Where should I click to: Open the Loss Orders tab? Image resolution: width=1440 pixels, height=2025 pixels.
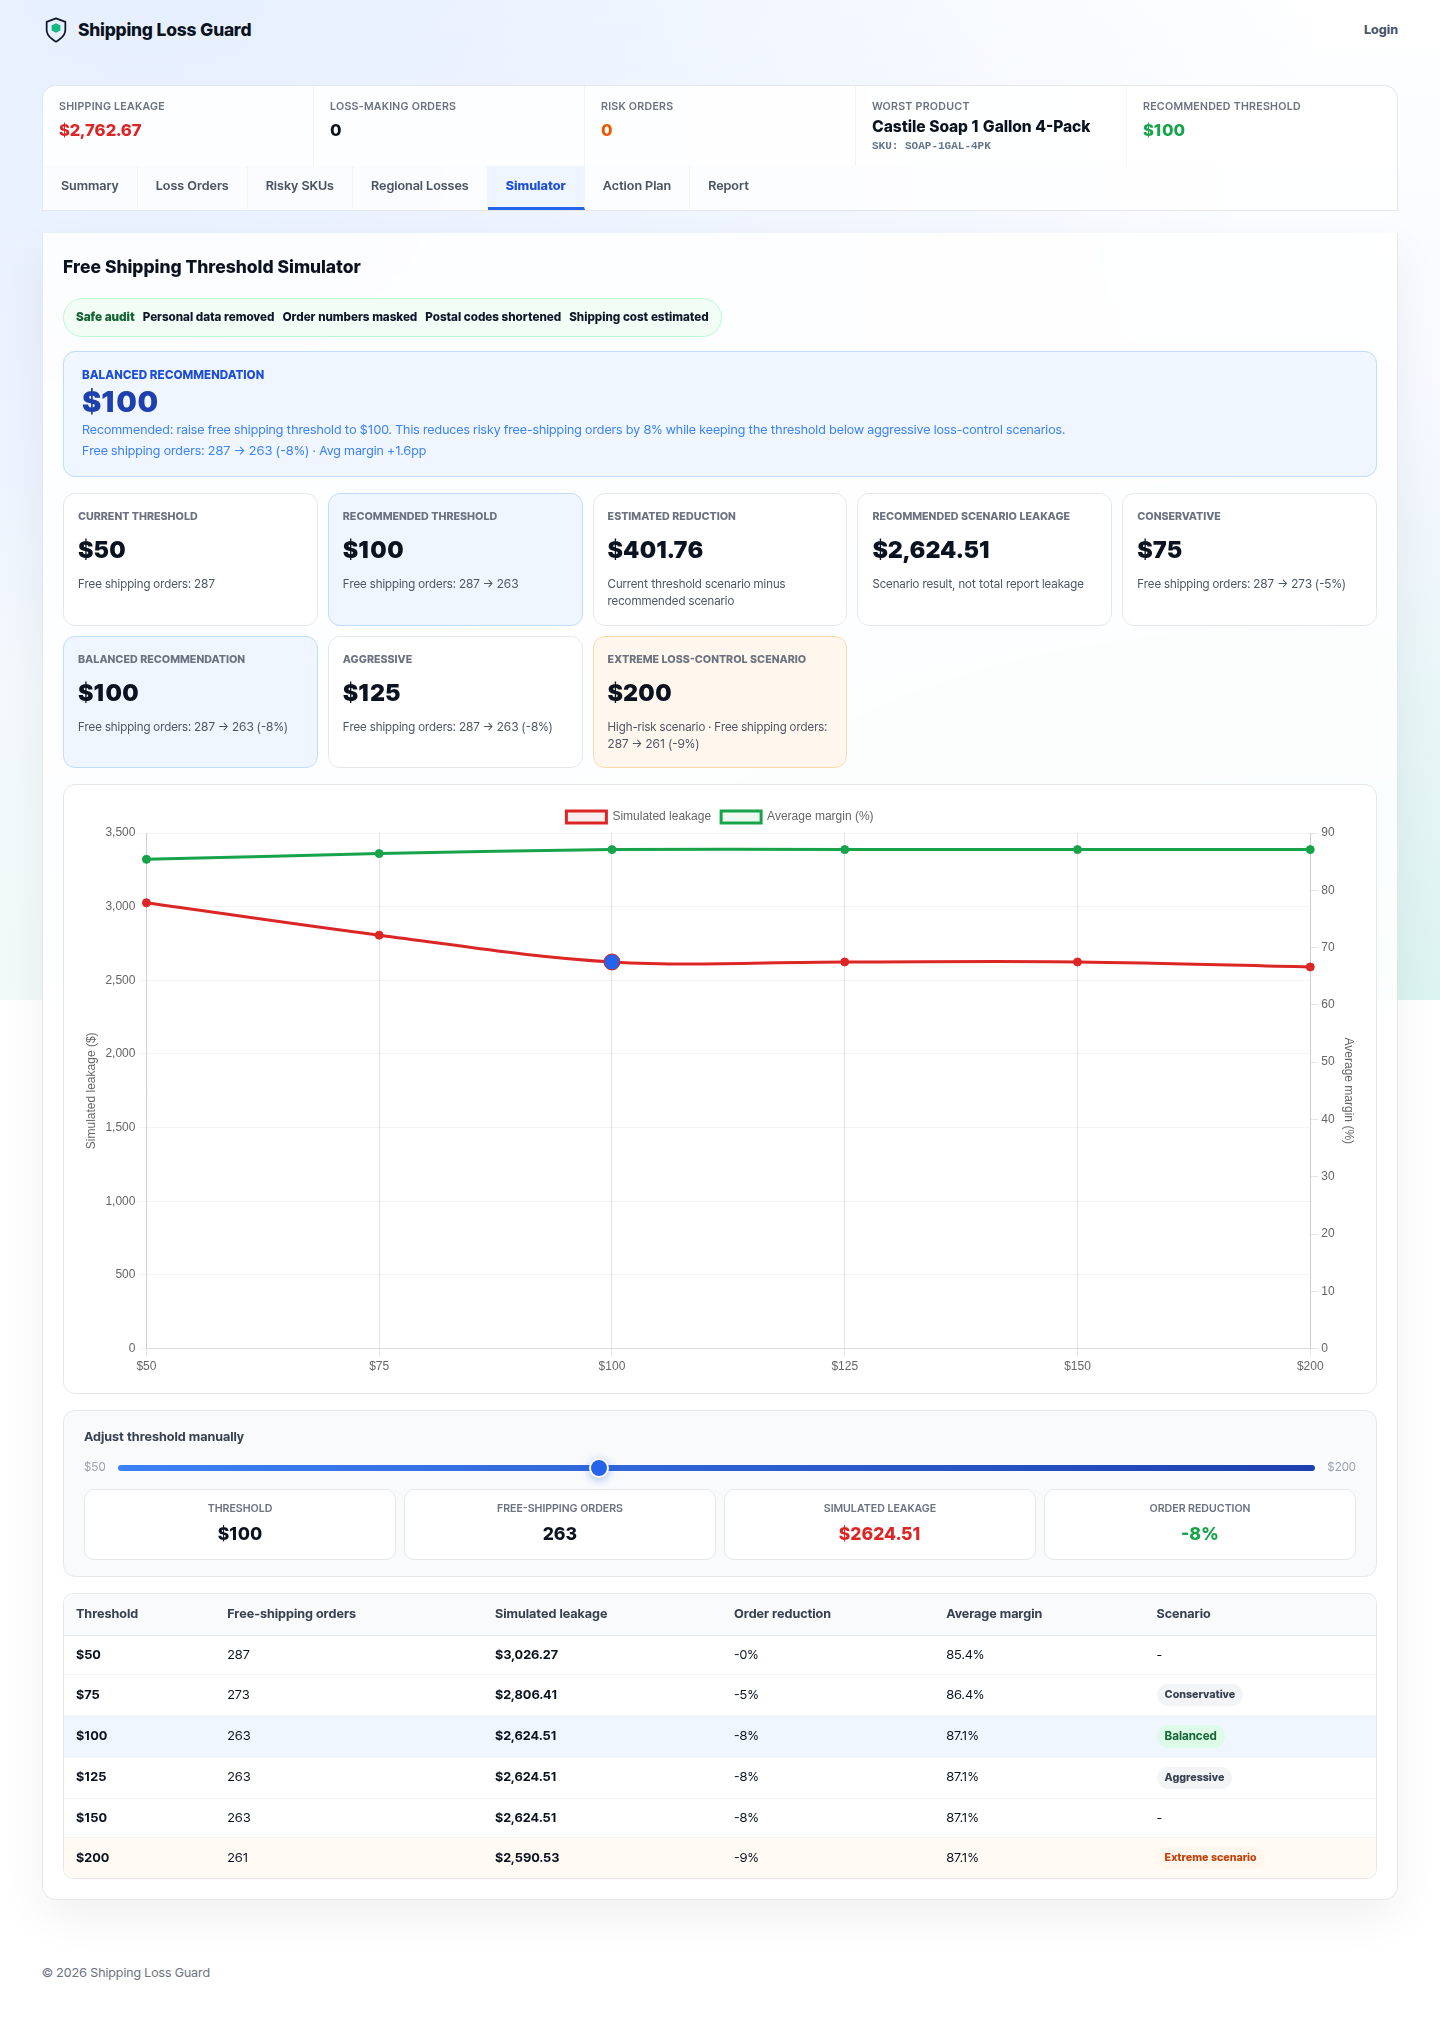192,186
